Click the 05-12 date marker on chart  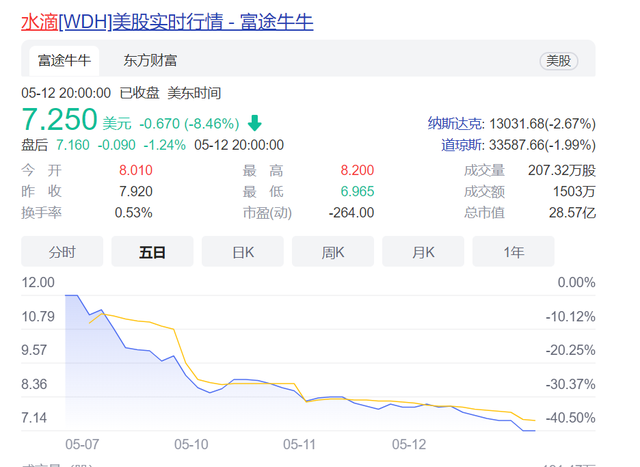point(409,444)
